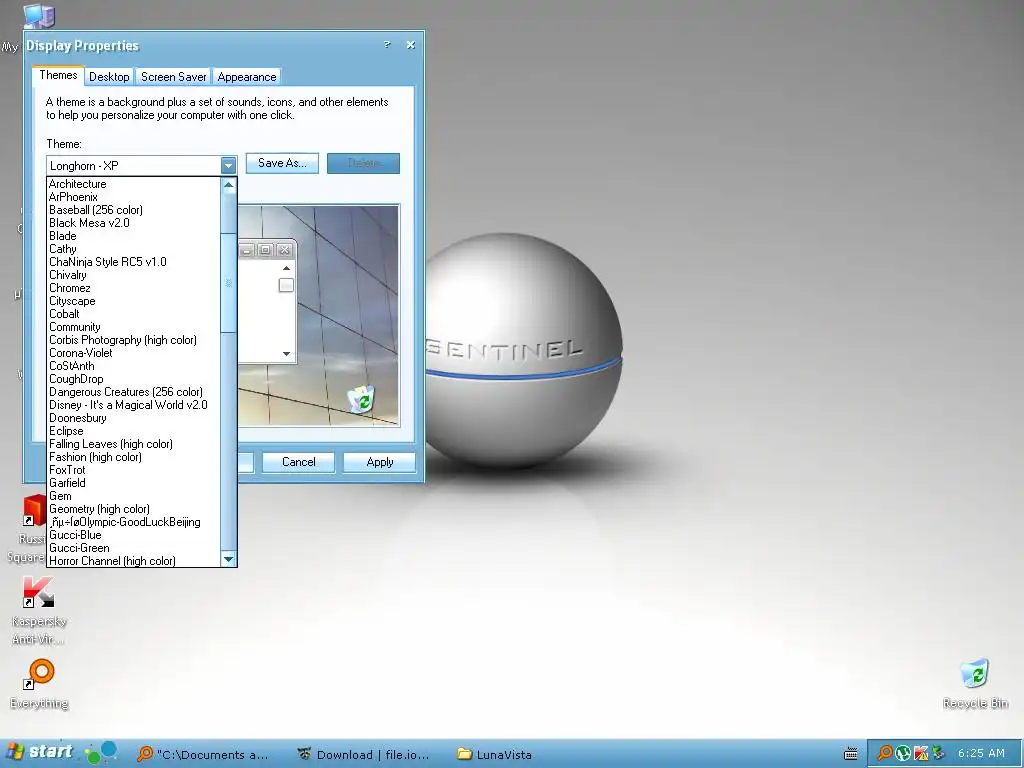The height and width of the screenshot is (768, 1024).
Task: Click the My Computer desktop icon
Action: [39, 15]
